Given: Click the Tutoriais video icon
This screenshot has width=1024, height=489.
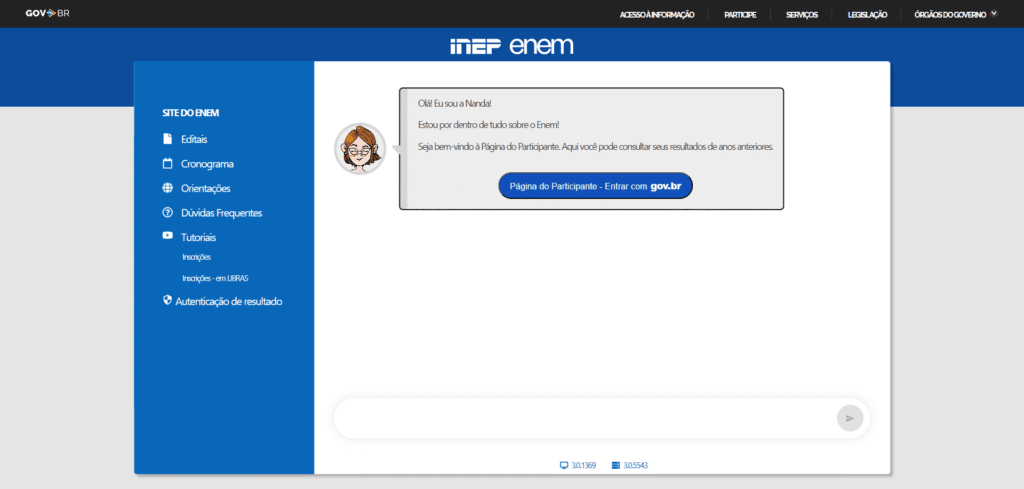Looking at the screenshot, I should pyautogui.click(x=167, y=236).
